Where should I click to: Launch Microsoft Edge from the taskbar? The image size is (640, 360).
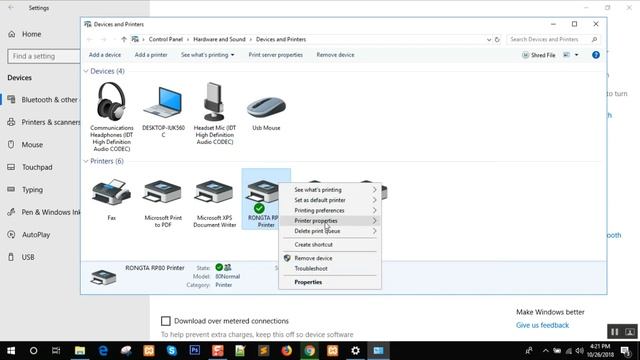(103, 351)
